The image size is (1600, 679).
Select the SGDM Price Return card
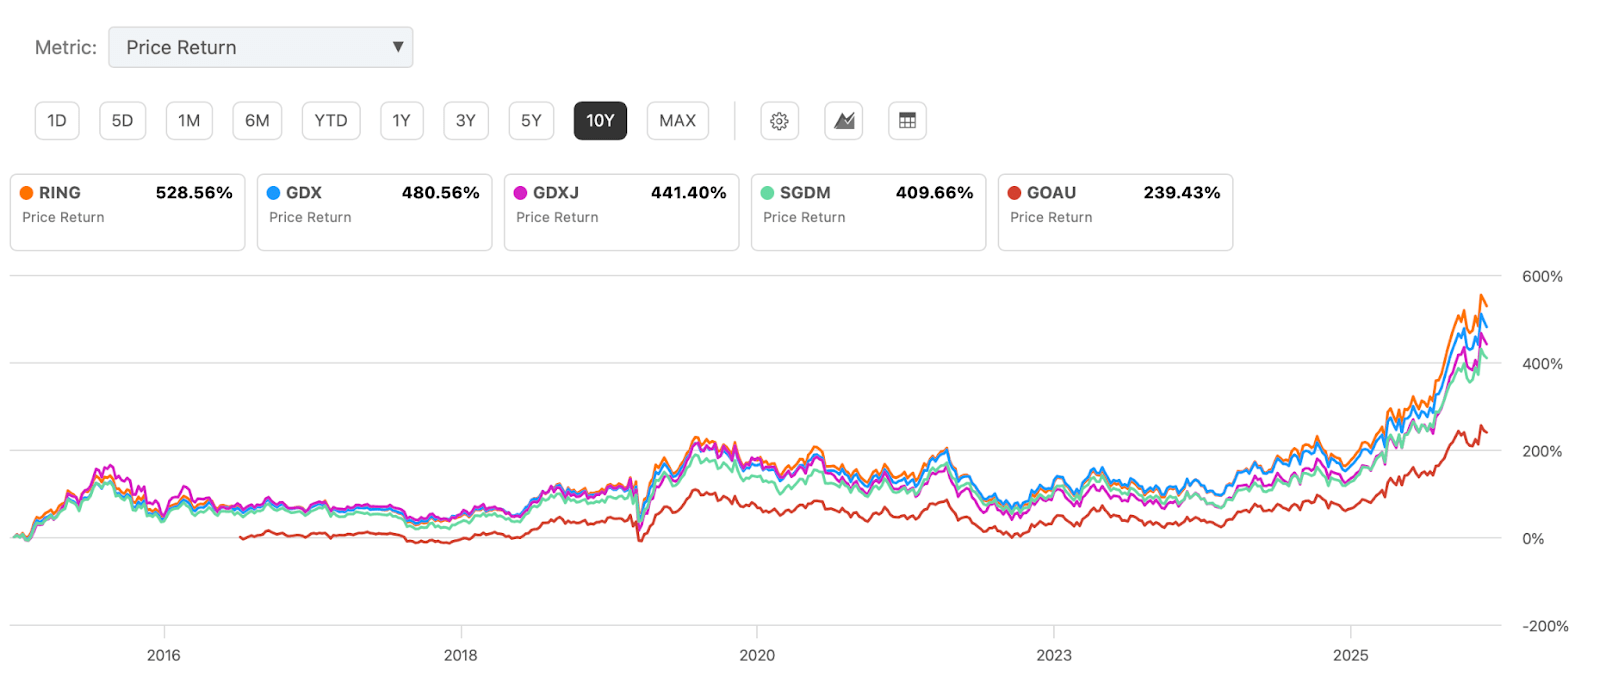tap(868, 212)
